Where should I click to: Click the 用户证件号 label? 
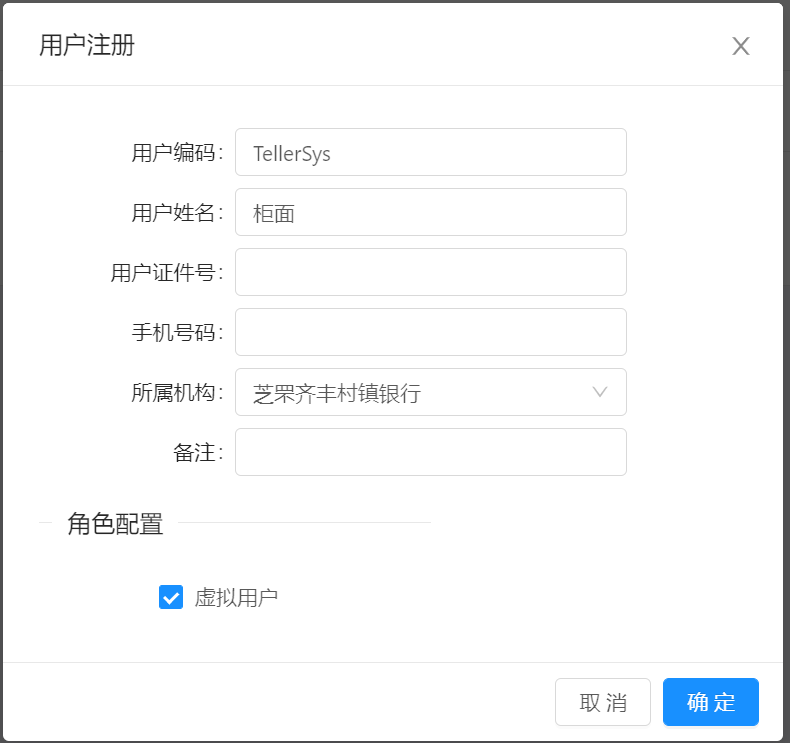(x=167, y=273)
